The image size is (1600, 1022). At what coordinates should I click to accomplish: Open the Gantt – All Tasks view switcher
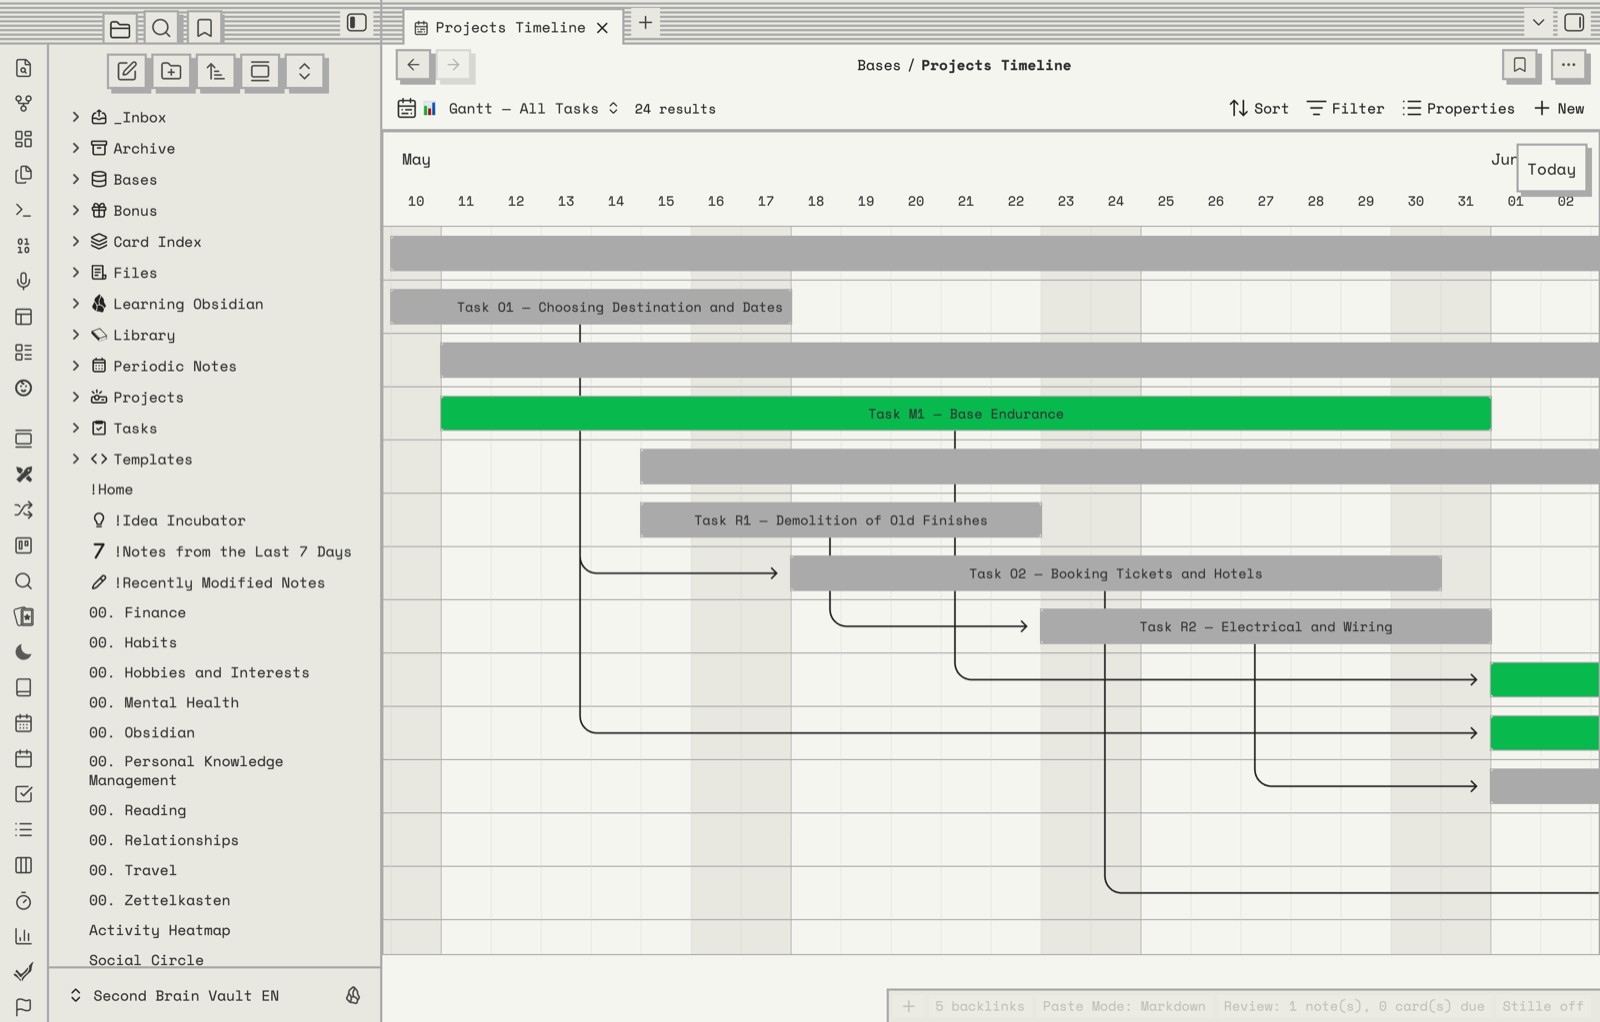pyautogui.click(x=509, y=108)
